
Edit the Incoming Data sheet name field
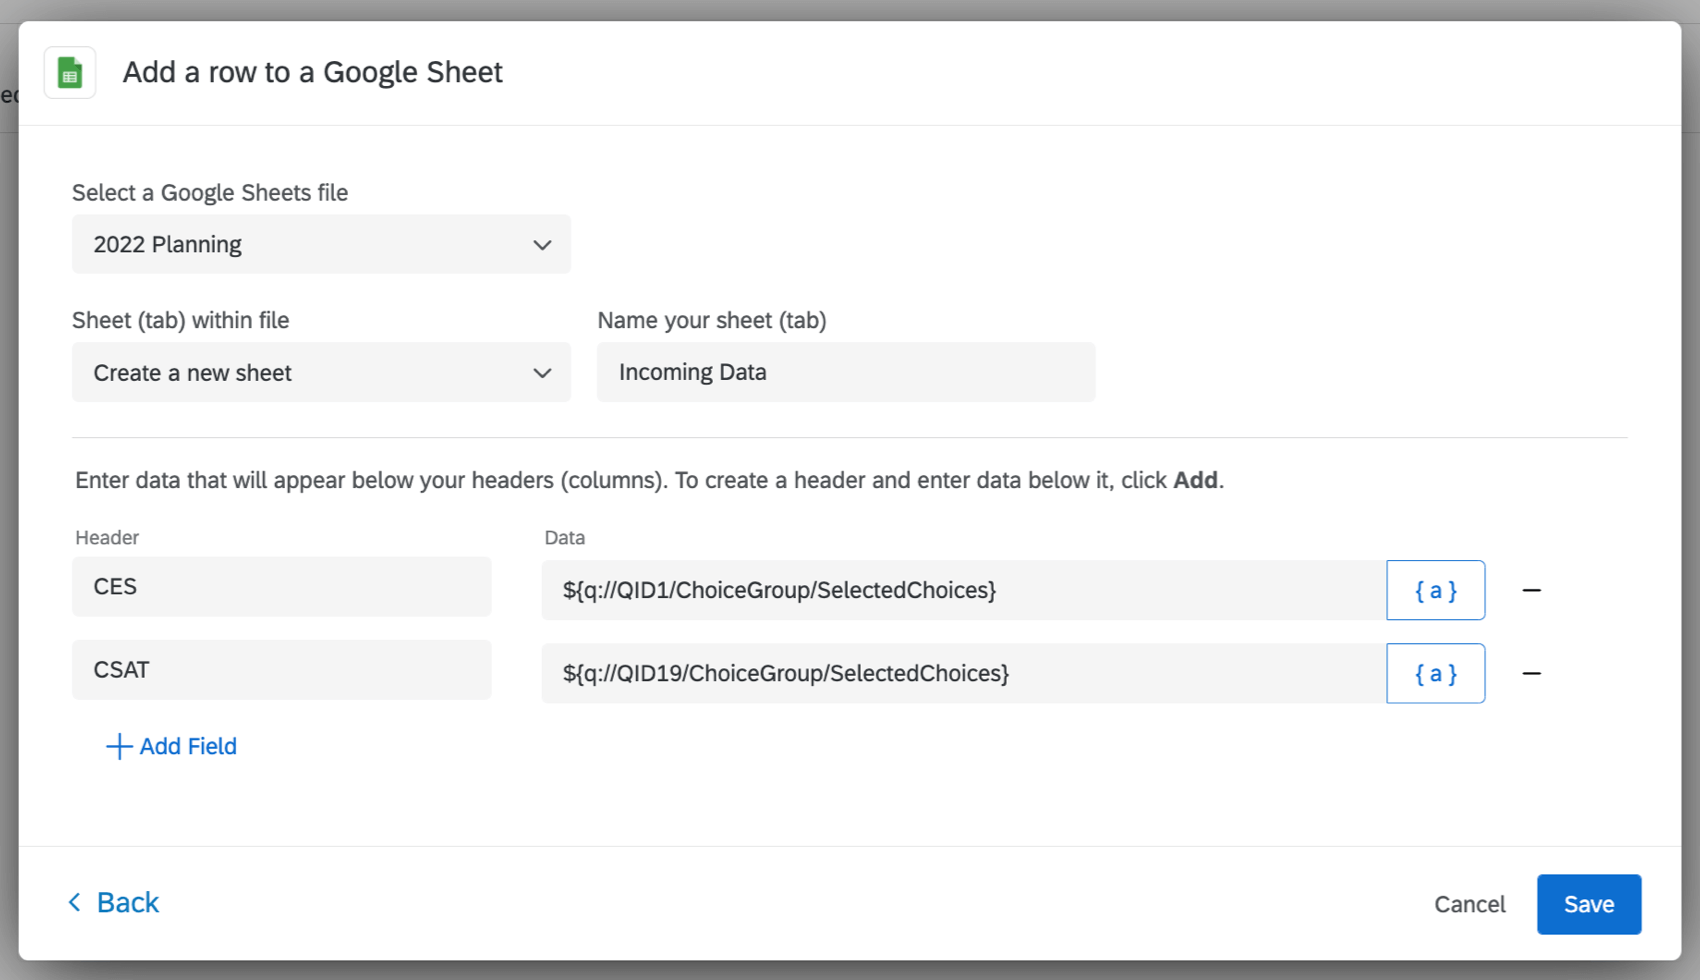tap(845, 372)
